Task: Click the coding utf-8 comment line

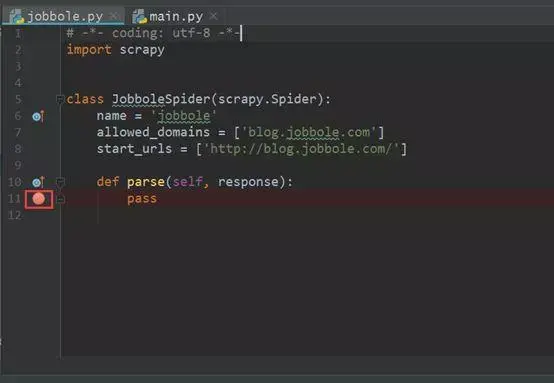Action: point(153,33)
